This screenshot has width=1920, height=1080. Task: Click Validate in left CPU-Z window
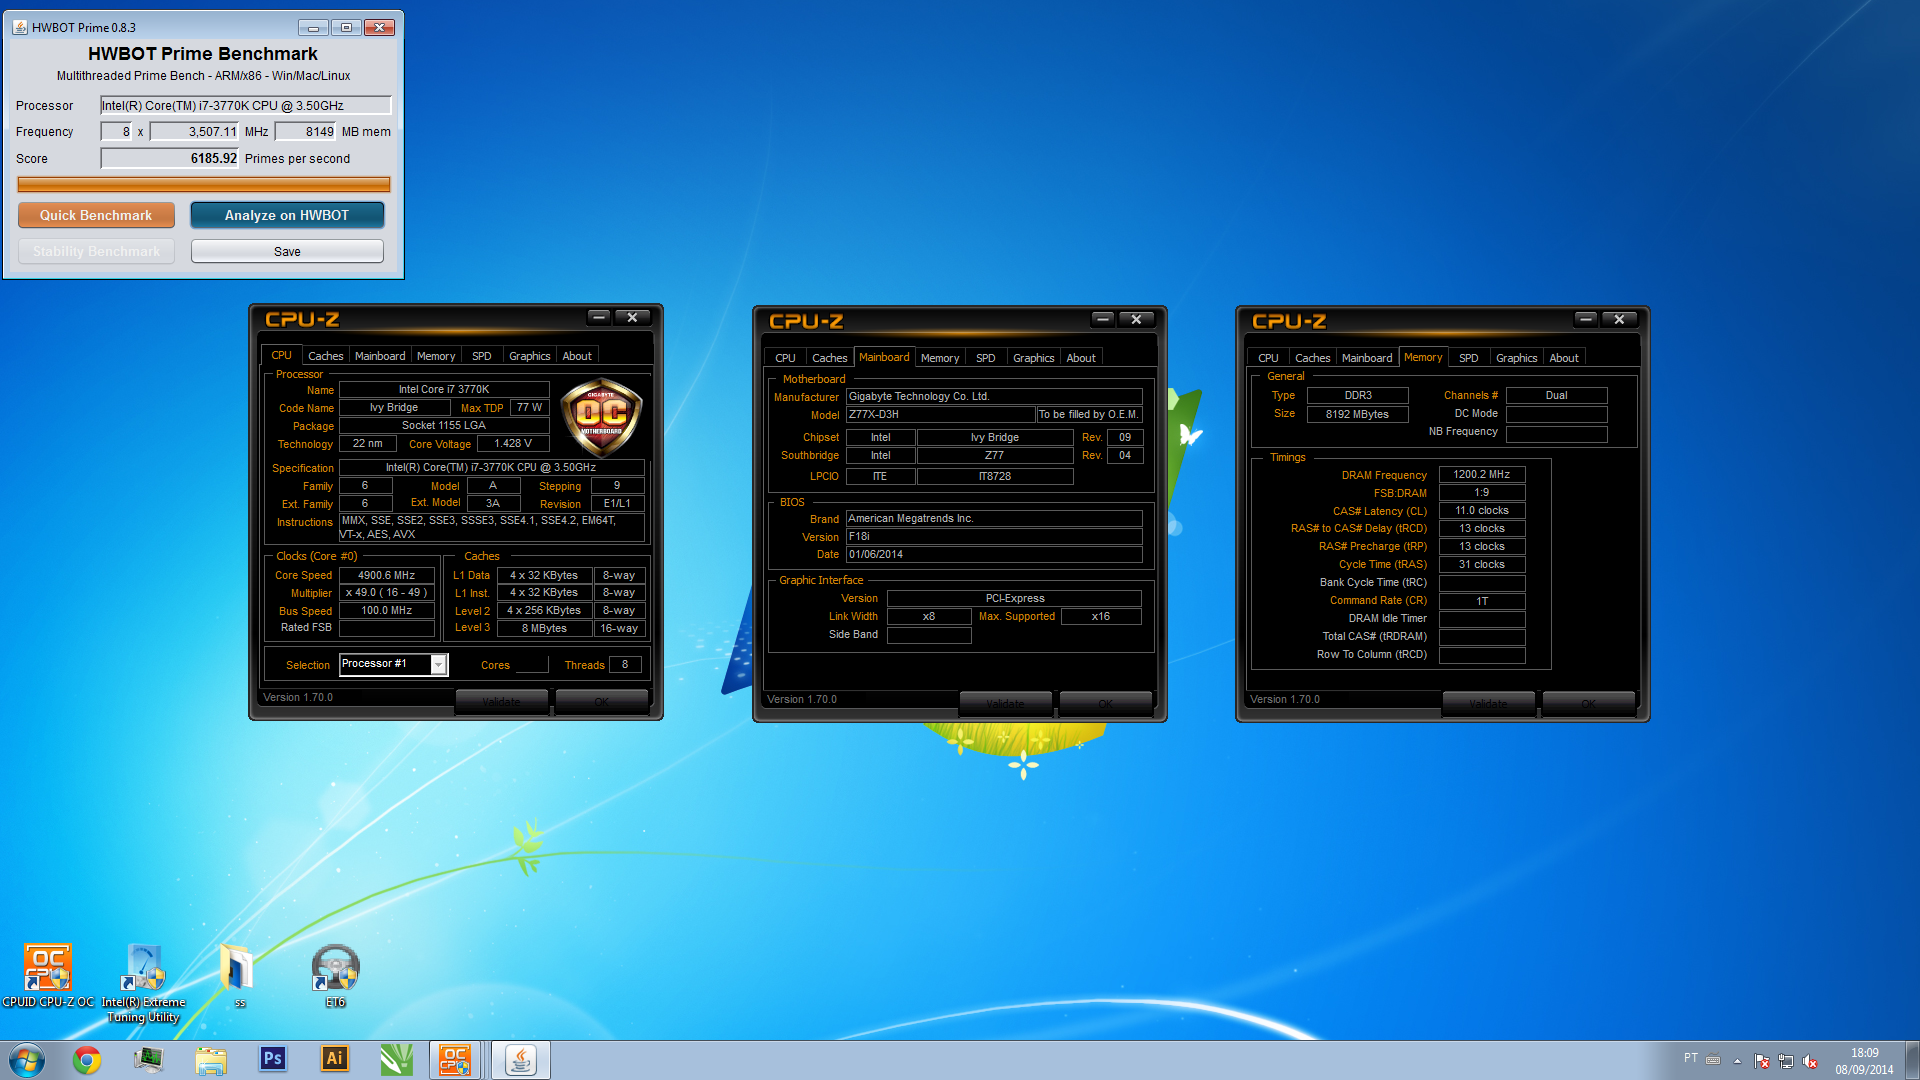[x=501, y=701]
